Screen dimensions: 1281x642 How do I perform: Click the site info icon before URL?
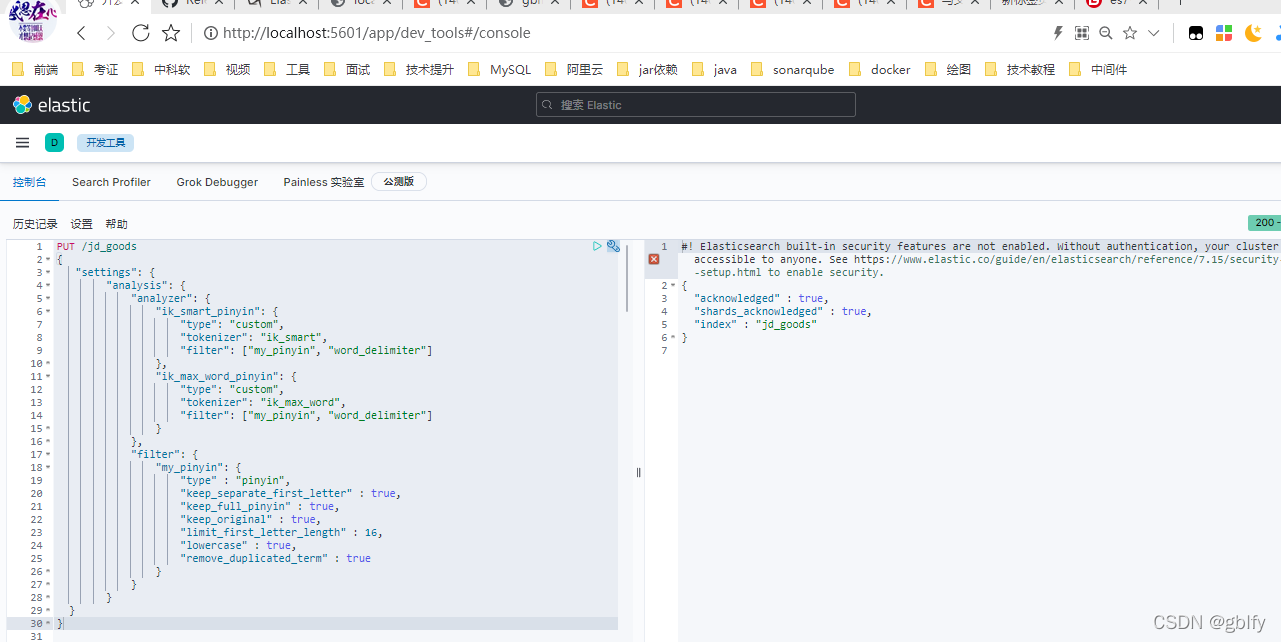point(210,33)
